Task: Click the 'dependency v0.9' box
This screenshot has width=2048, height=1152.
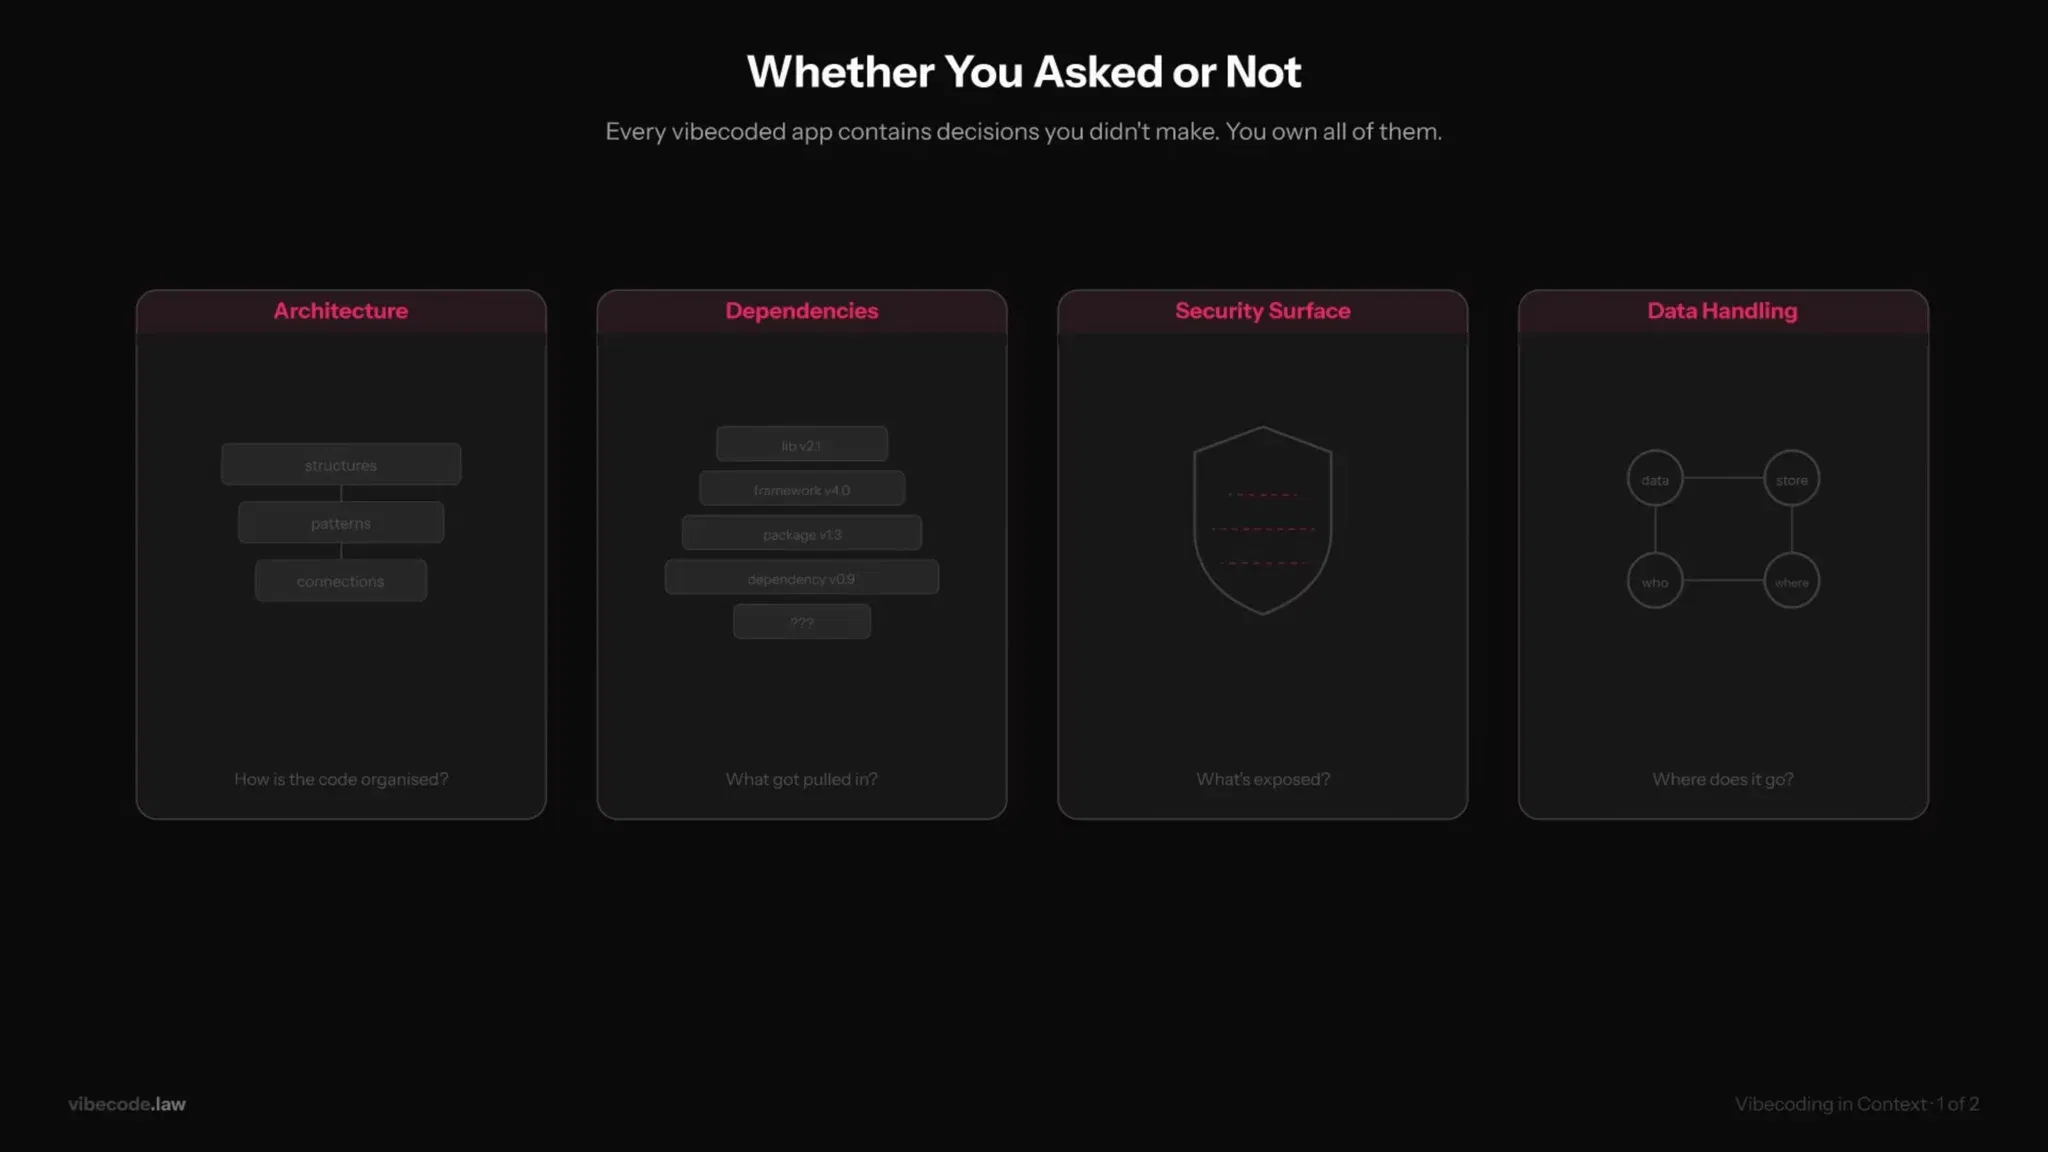Action: [801, 578]
